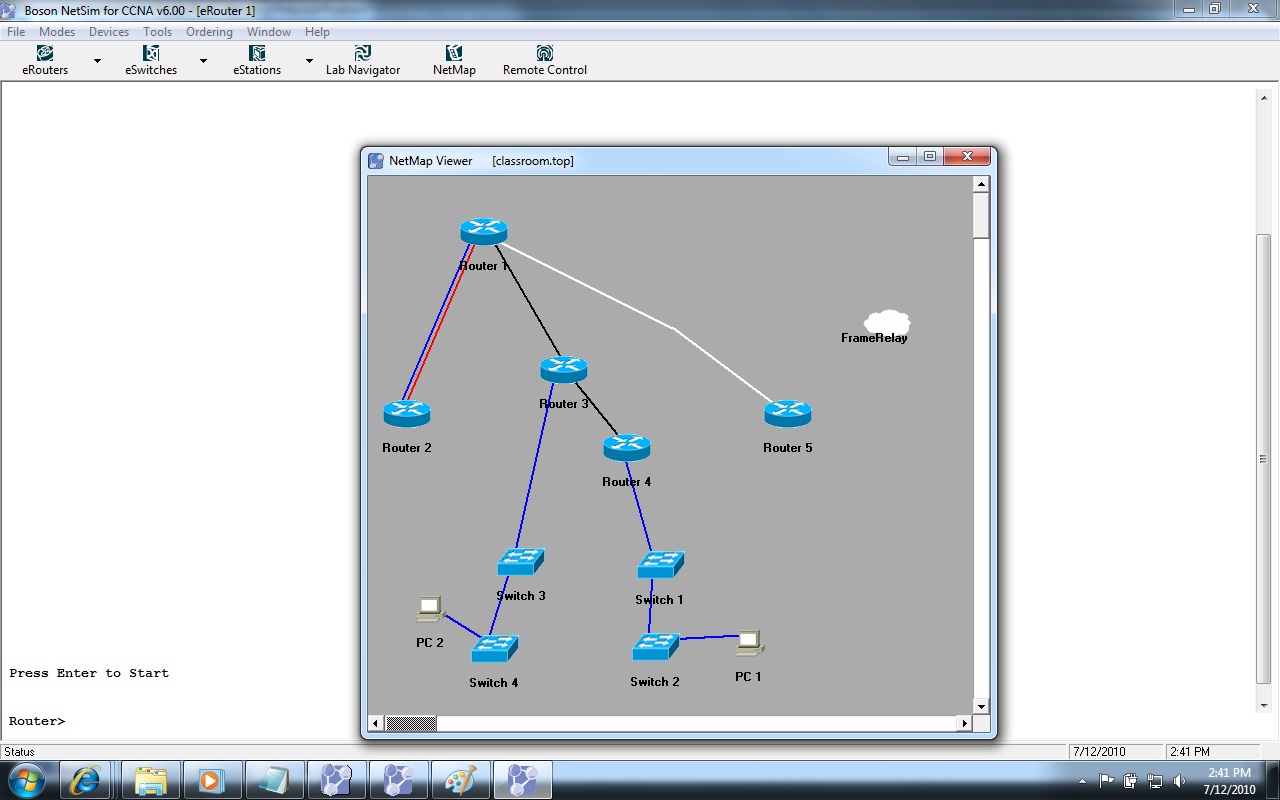Screen dimensions: 1280x800
Task: Open Paint from the taskbar
Action: pyautogui.click(x=459, y=779)
